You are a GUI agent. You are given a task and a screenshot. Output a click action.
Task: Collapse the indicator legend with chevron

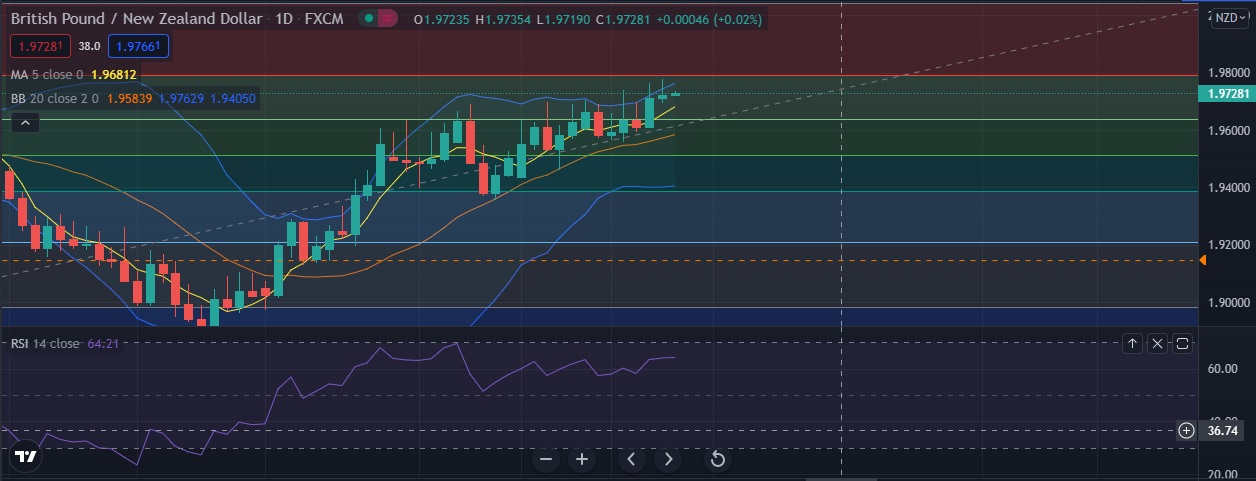tap(26, 123)
